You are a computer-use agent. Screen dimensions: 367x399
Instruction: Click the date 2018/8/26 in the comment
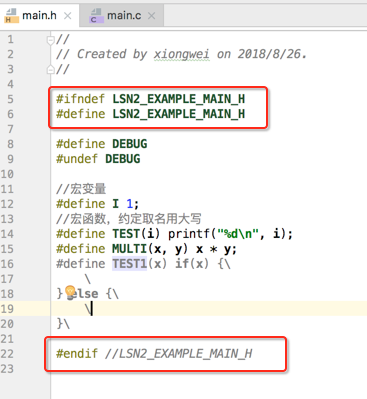(269, 54)
